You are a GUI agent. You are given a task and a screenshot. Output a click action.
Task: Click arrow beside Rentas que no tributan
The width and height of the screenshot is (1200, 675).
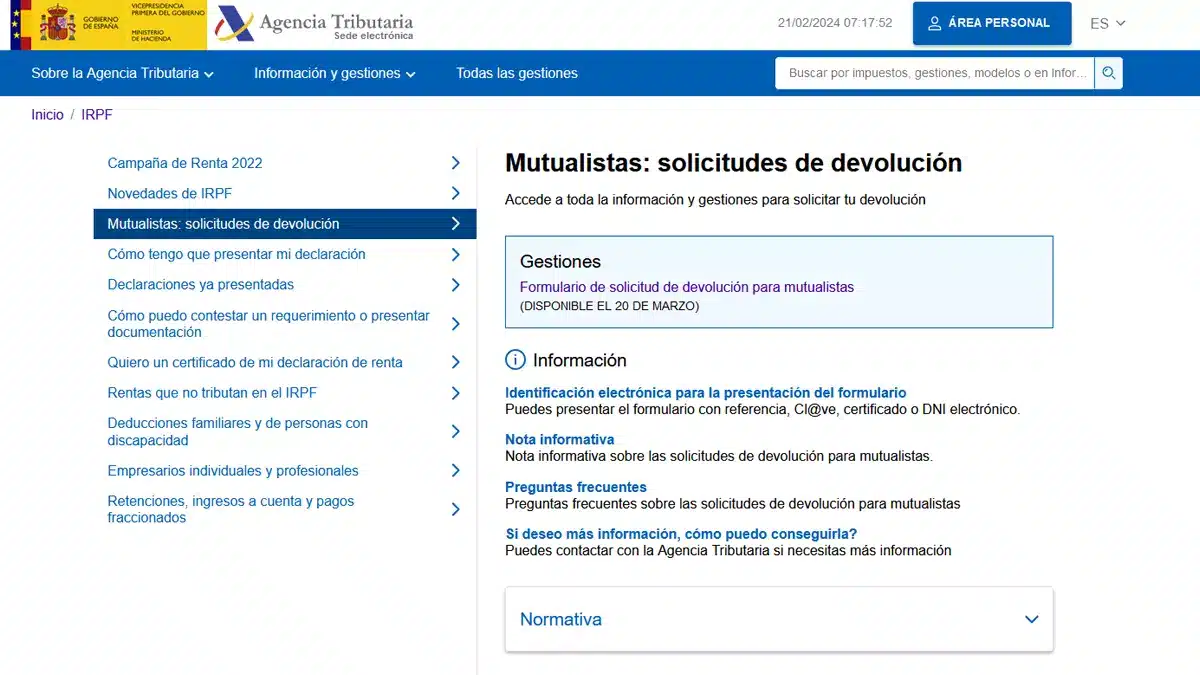456,393
